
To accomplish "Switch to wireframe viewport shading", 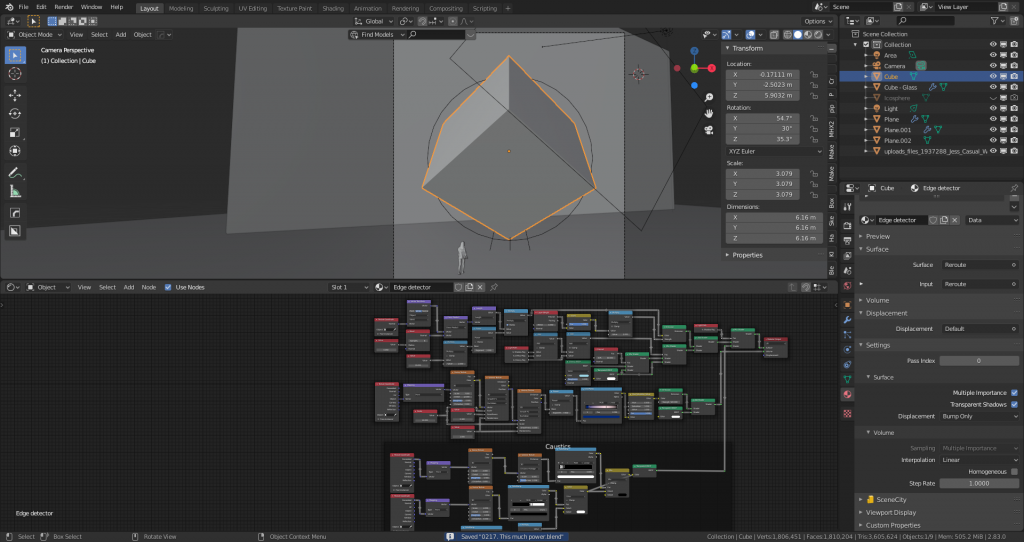I will (788, 35).
